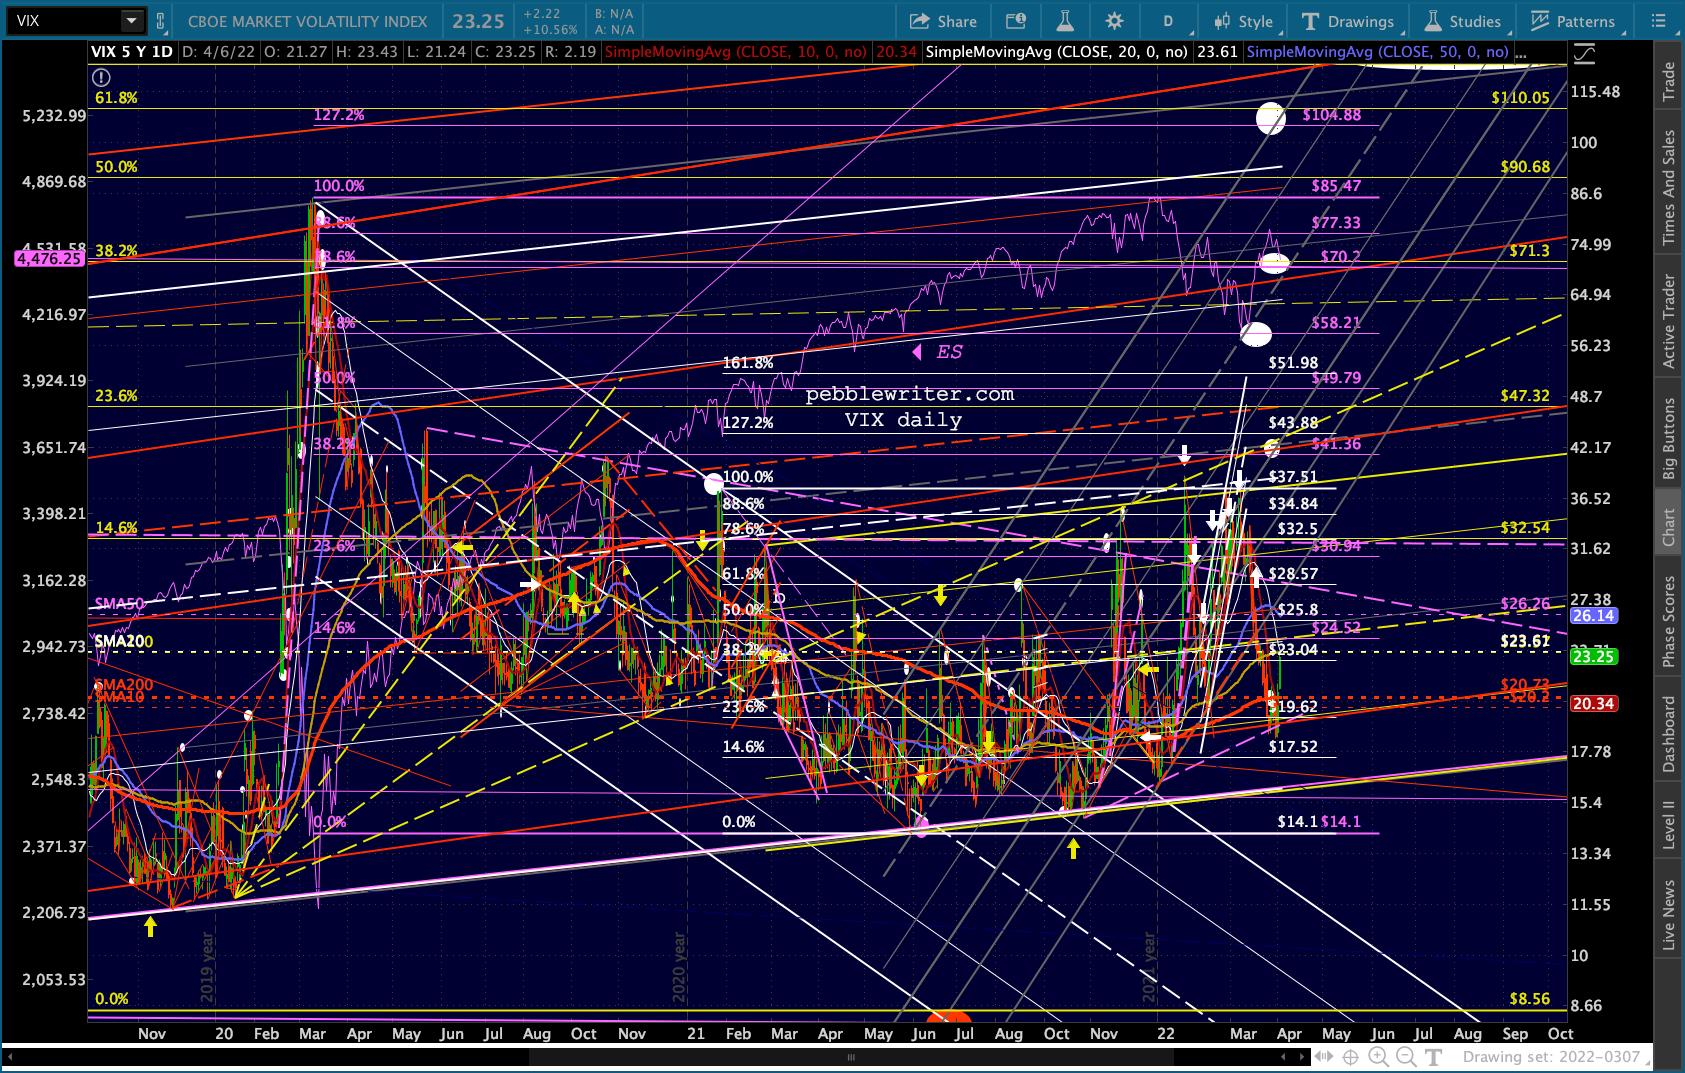Viewport: 1685px width, 1073px height.
Task: Open the Style dropdown menu
Action: click(1243, 21)
